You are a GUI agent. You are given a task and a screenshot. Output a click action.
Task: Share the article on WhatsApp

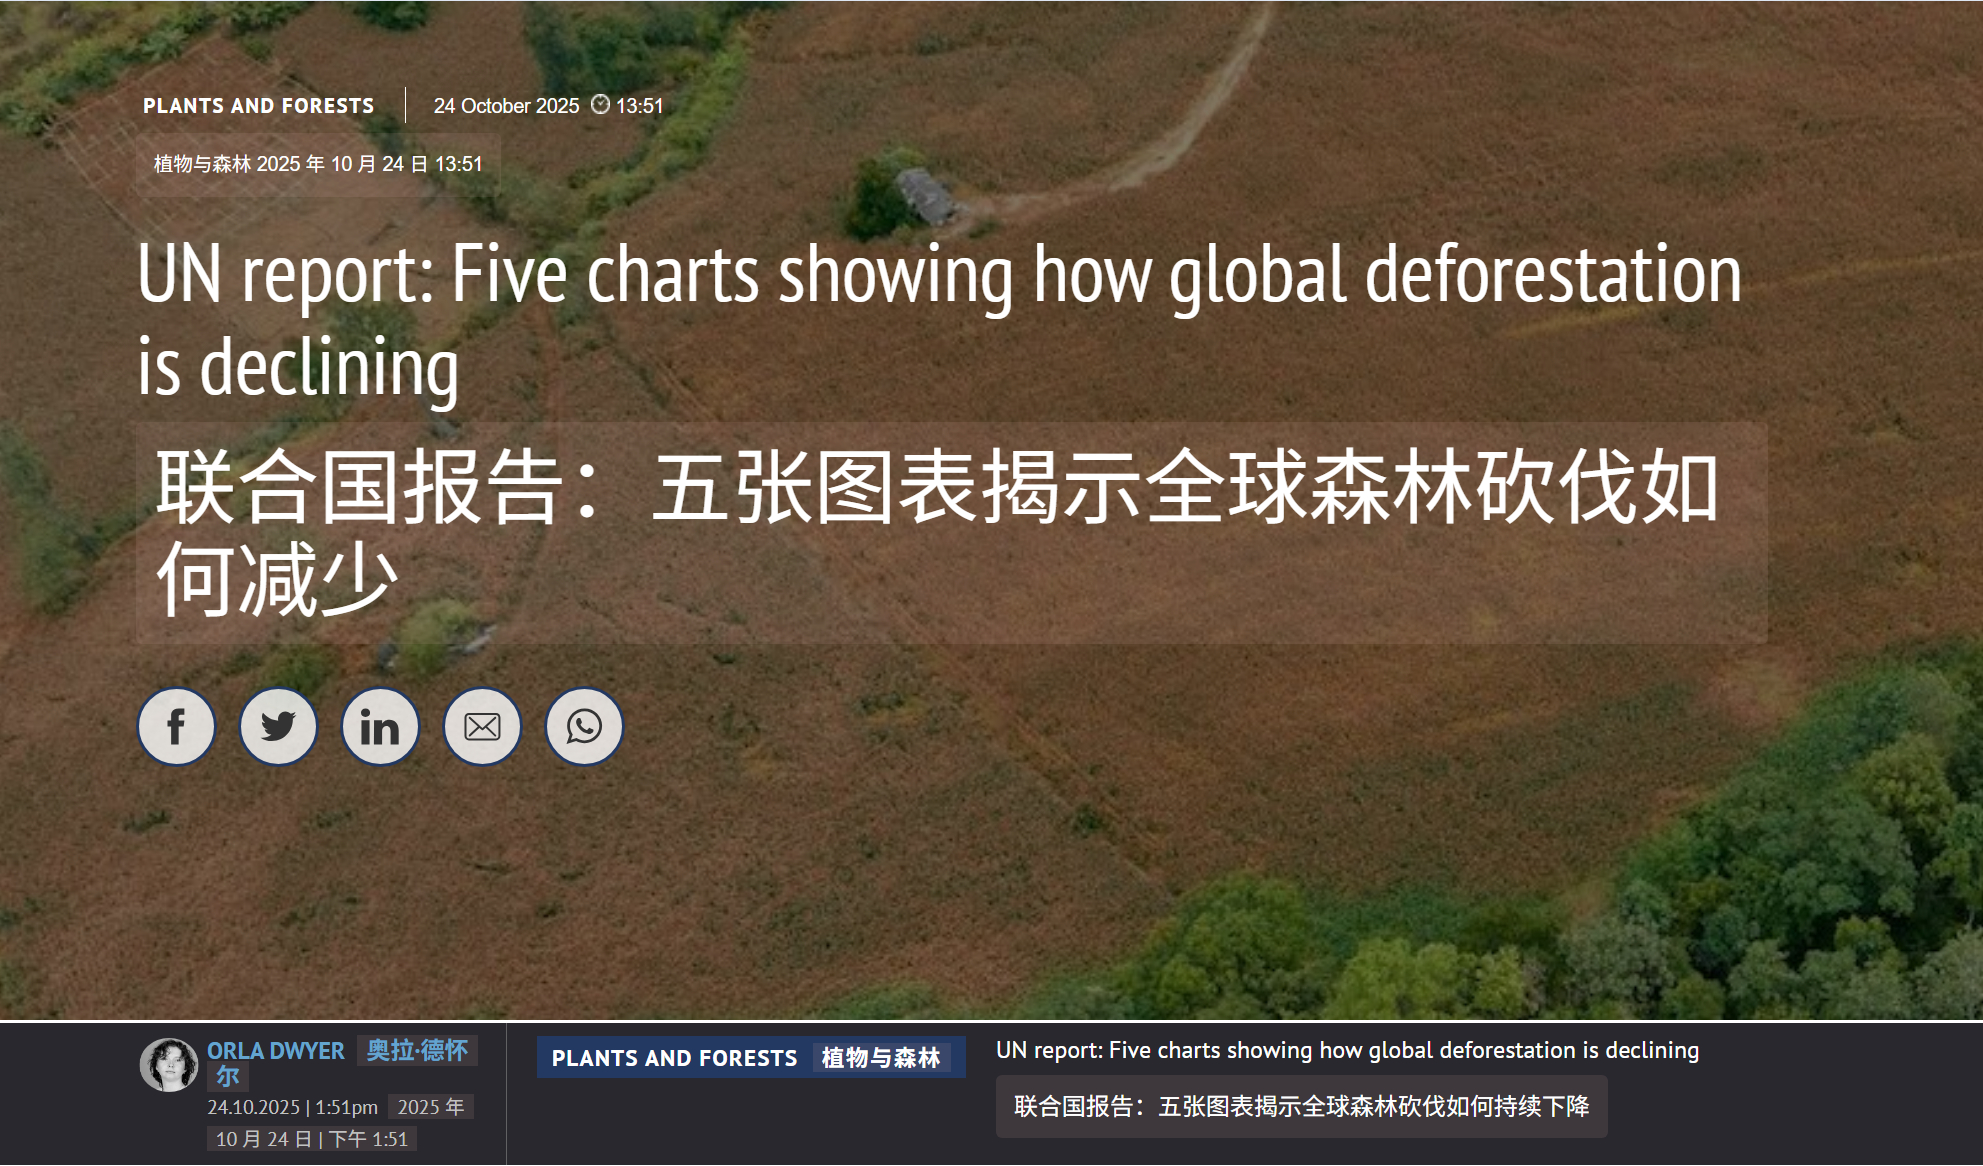(583, 726)
